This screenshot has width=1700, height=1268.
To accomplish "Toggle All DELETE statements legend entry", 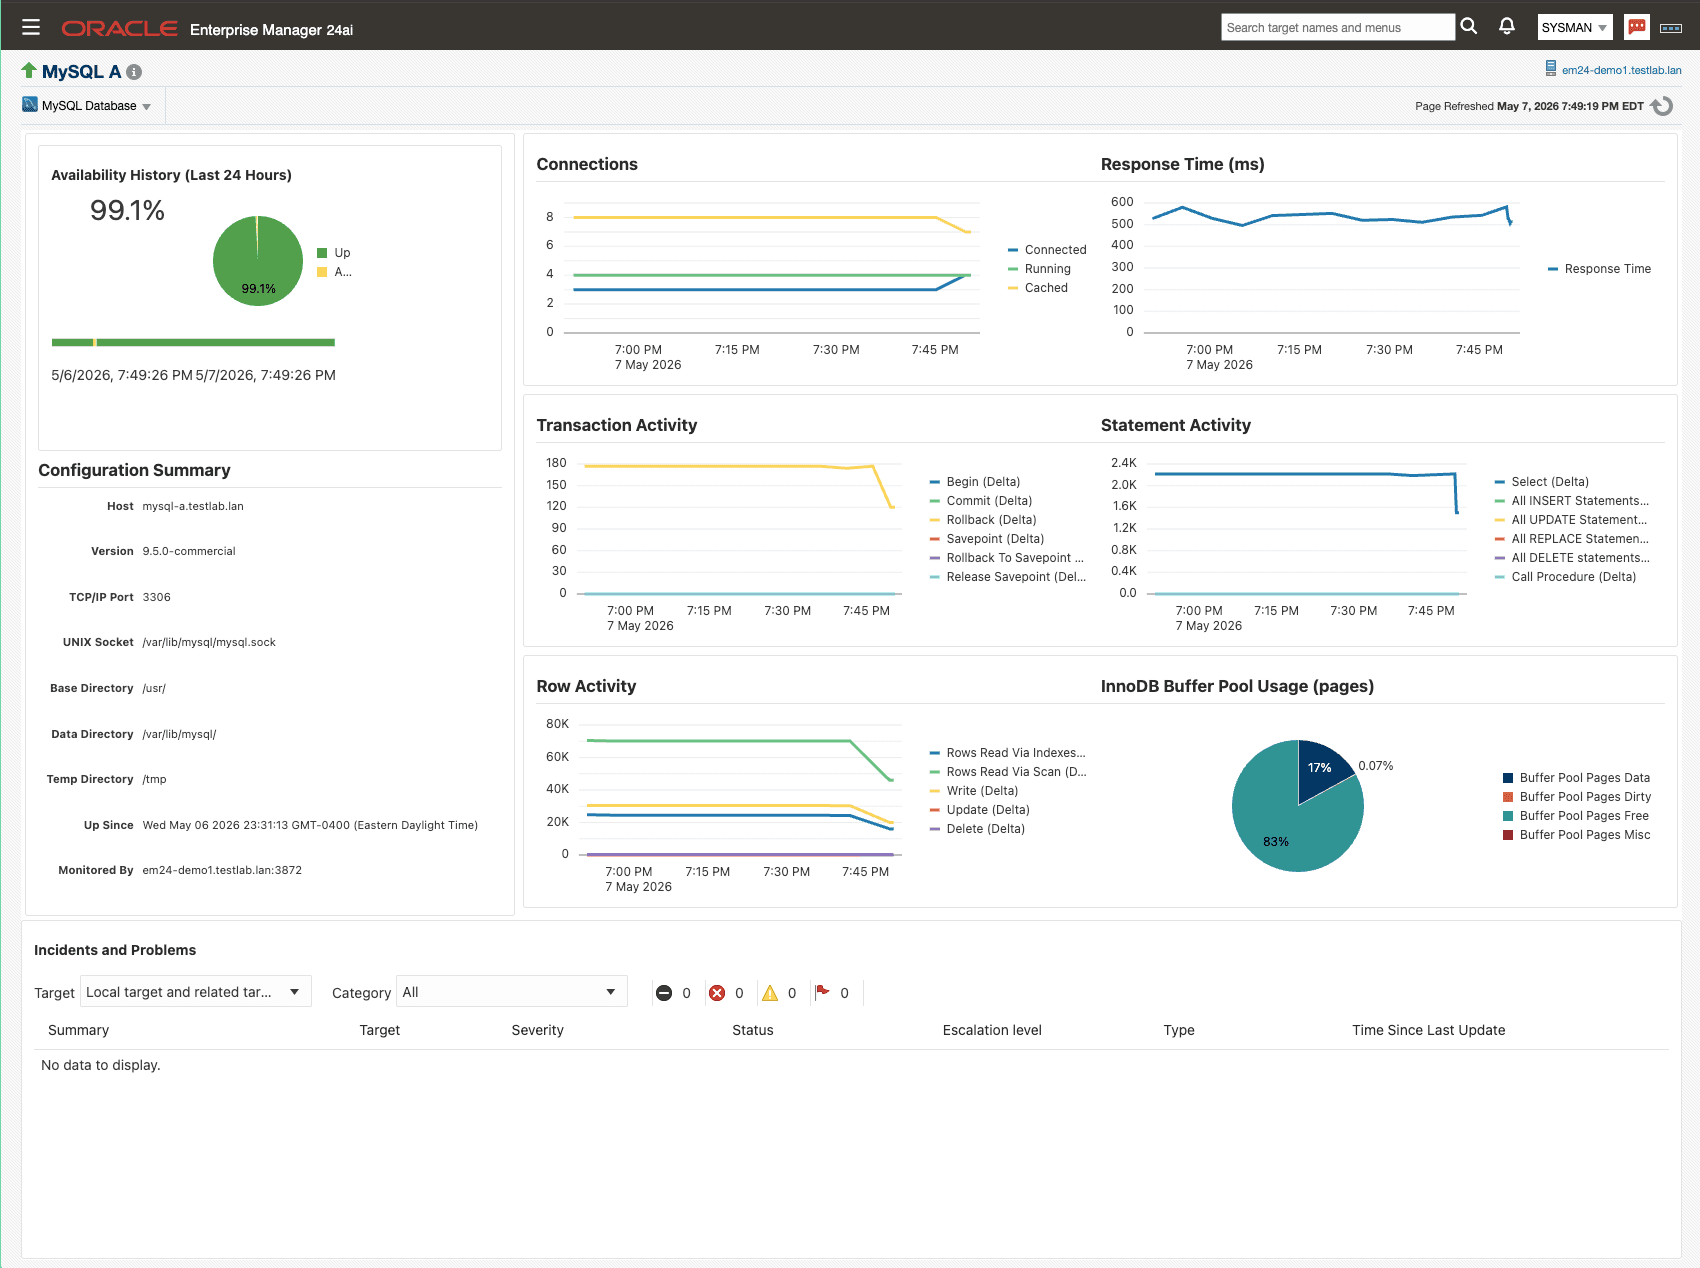I will 1572,558.
